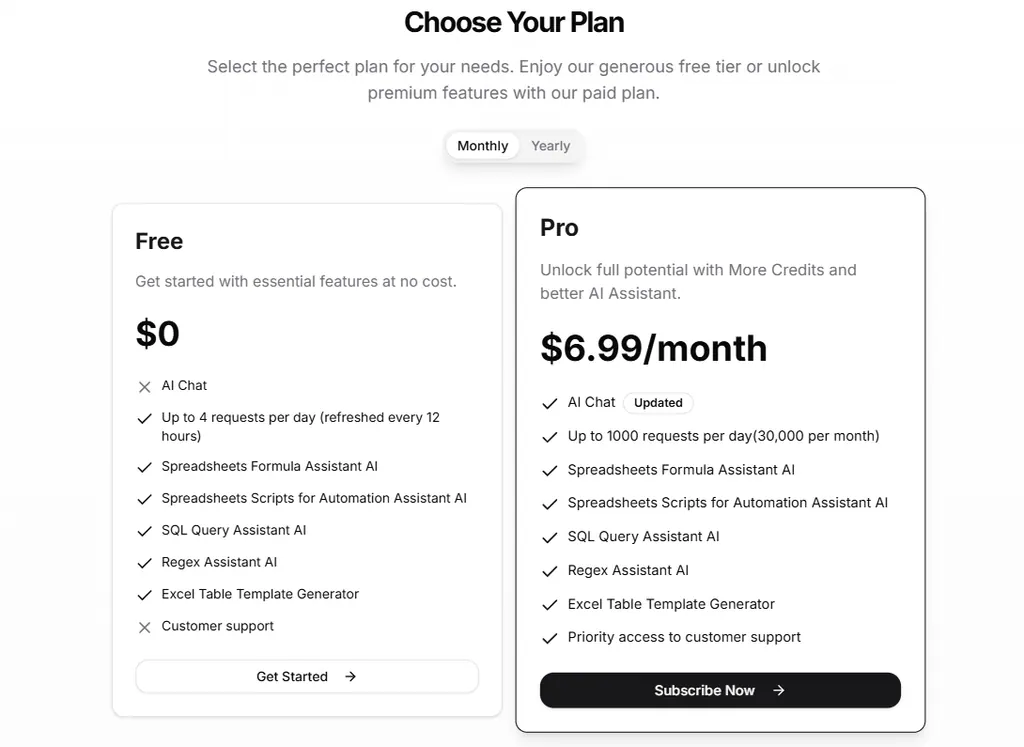
Task: Click checkmark beside Up to 1000 requests per day
Action: (x=549, y=437)
